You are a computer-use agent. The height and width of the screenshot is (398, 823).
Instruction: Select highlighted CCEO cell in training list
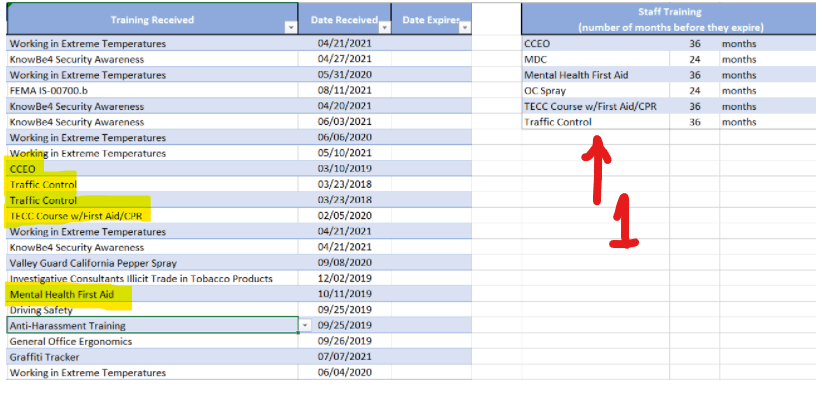152,169
